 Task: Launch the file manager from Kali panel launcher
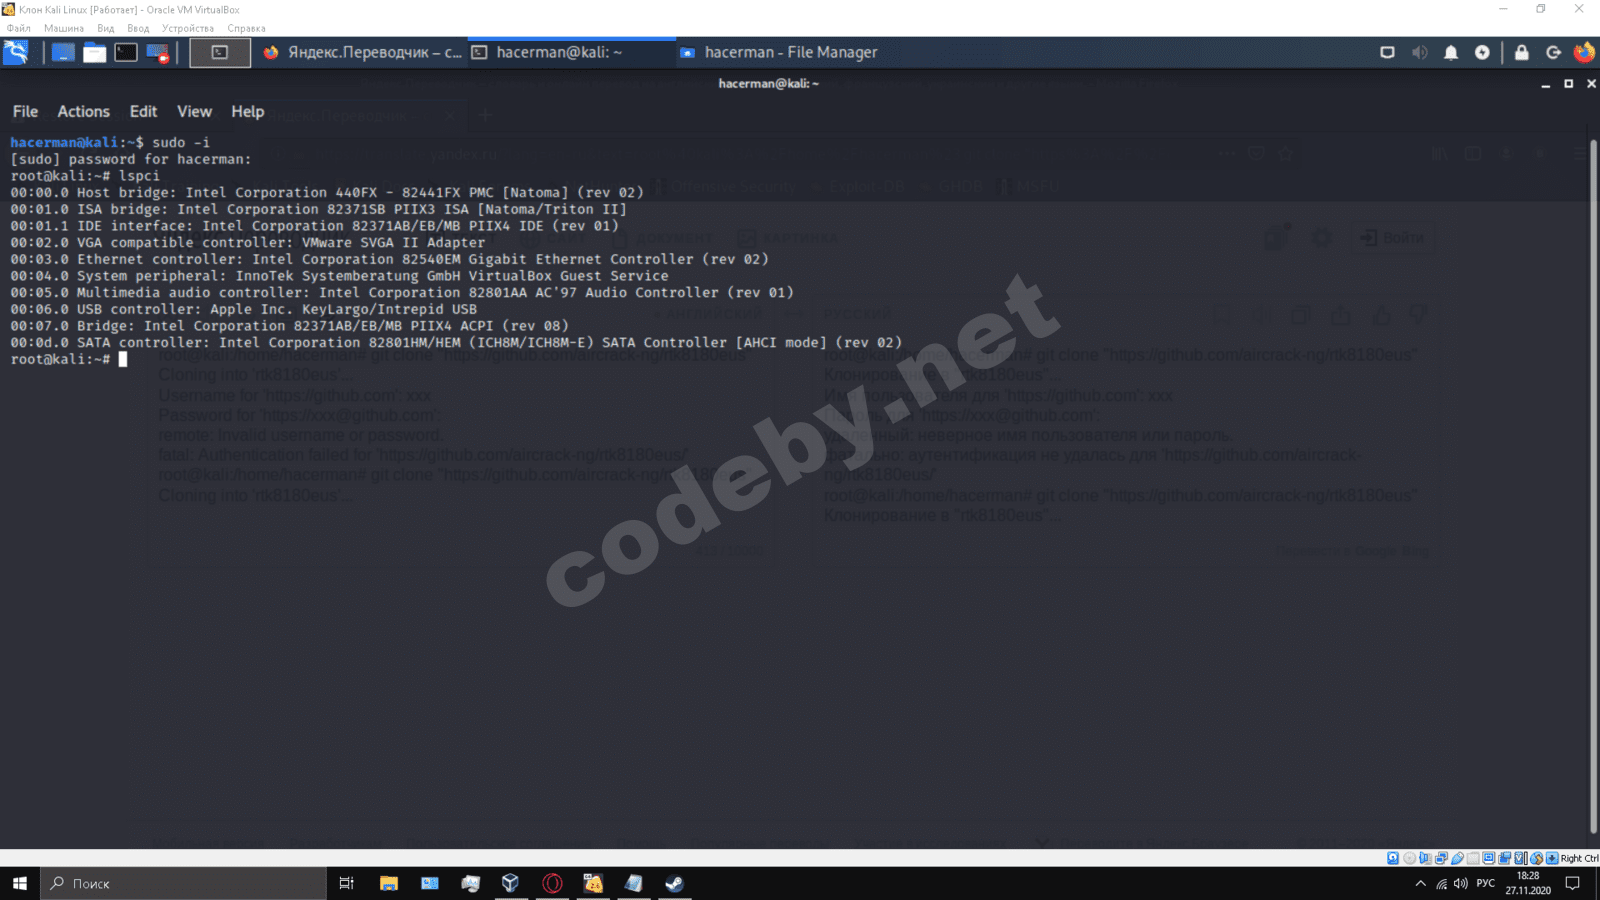click(95, 52)
